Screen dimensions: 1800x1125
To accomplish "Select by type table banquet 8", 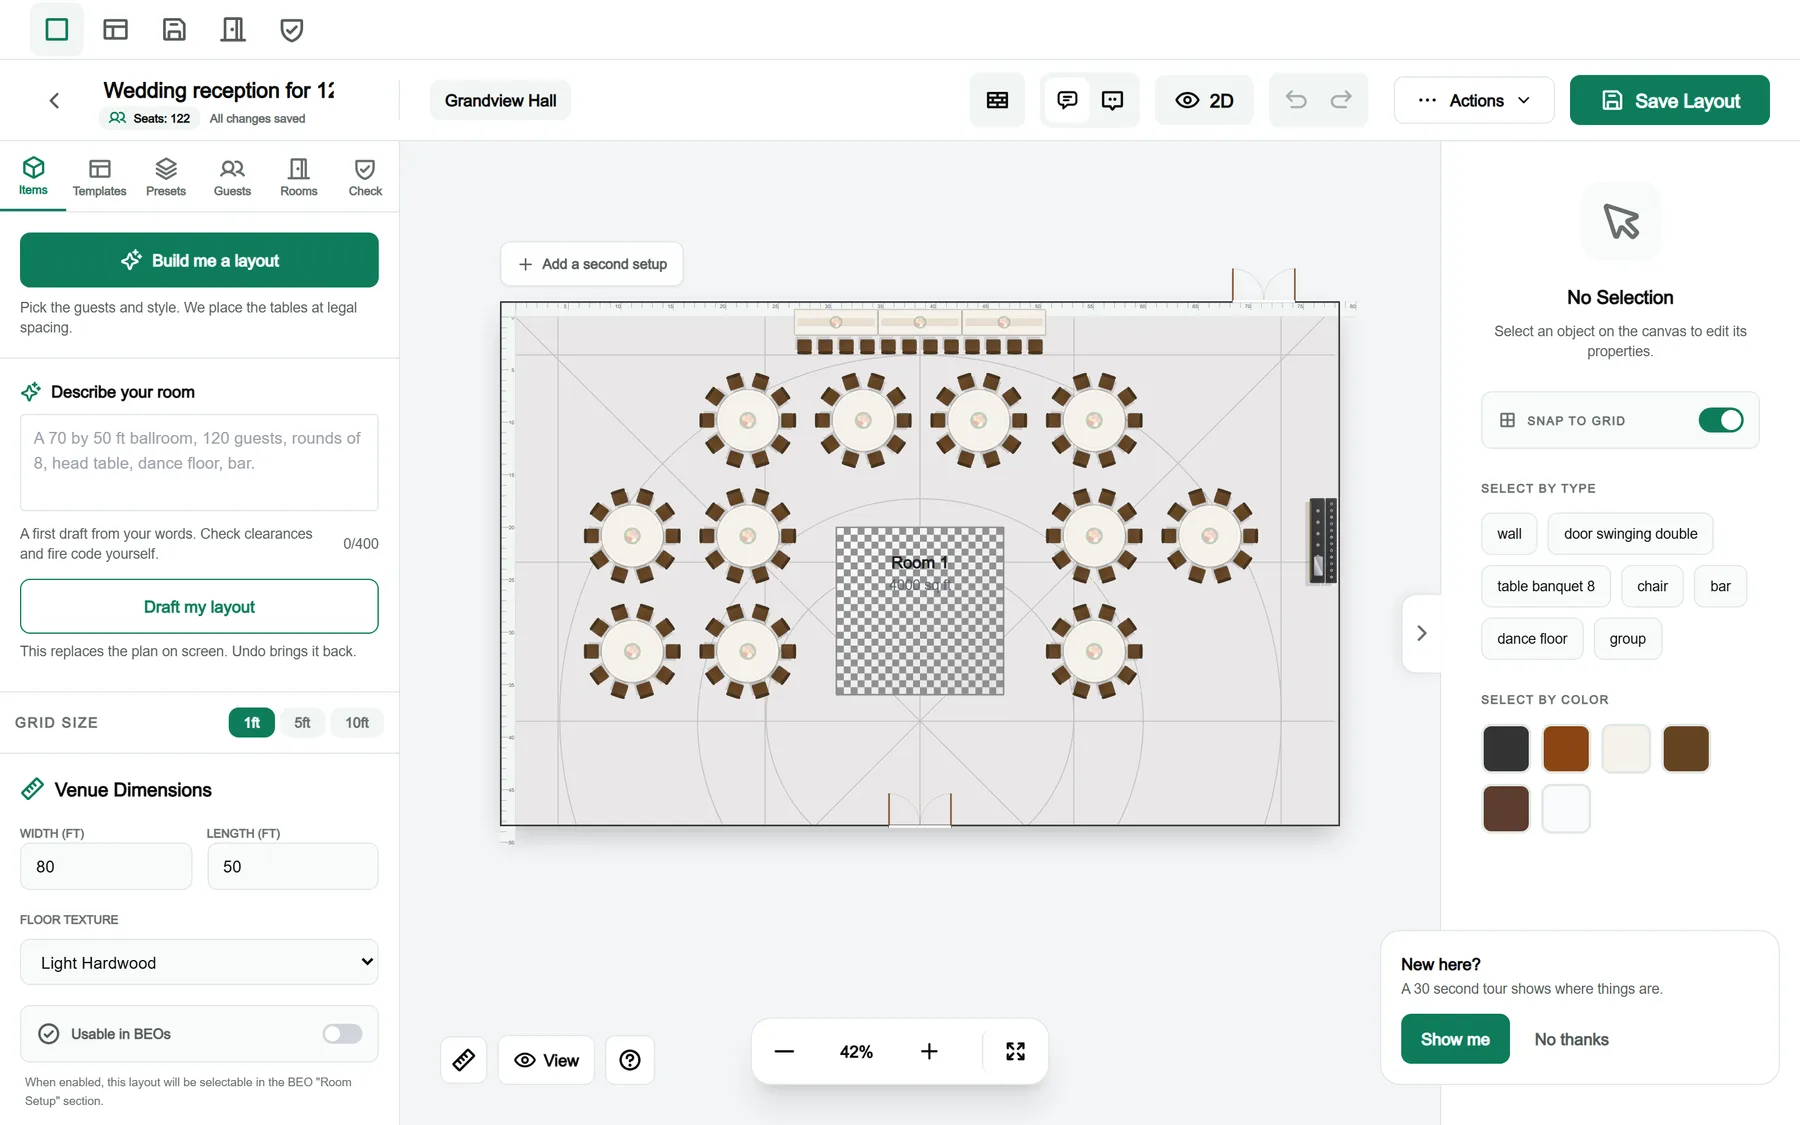I will point(1546,586).
